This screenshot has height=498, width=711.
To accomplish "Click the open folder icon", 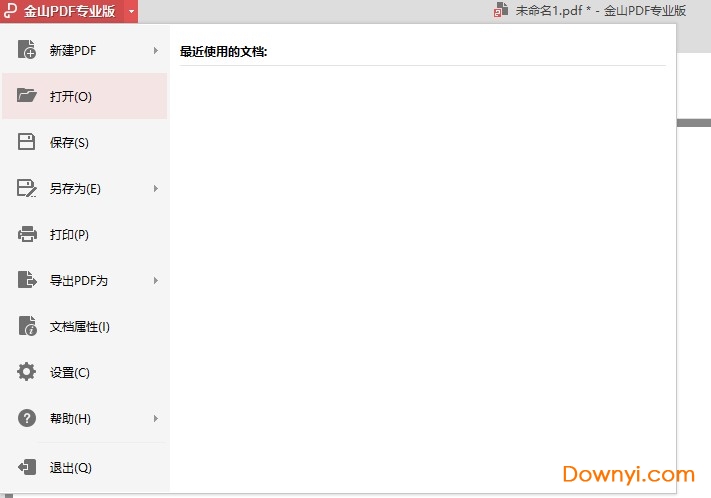I will (26, 95).
